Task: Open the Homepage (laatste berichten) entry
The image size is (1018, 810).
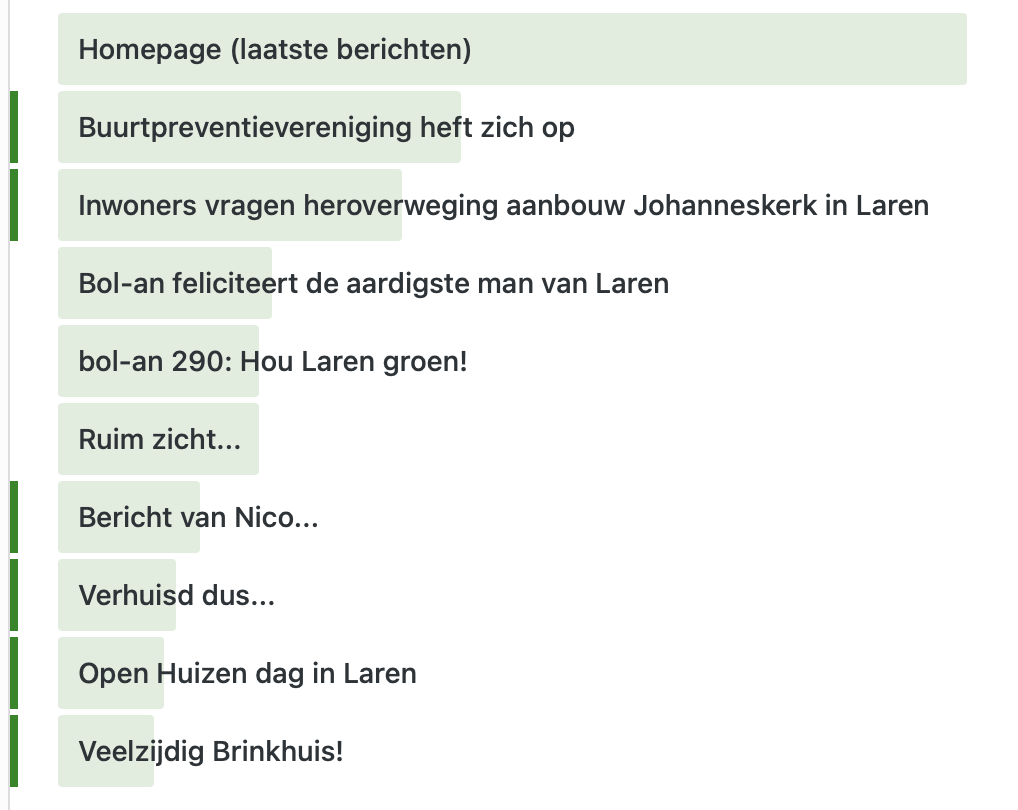Action: tap(275, 49)
